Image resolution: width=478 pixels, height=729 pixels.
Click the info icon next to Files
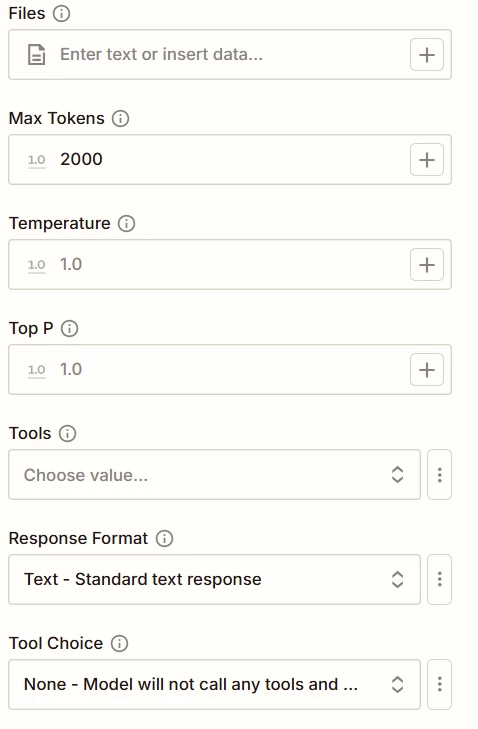point(61,13)
